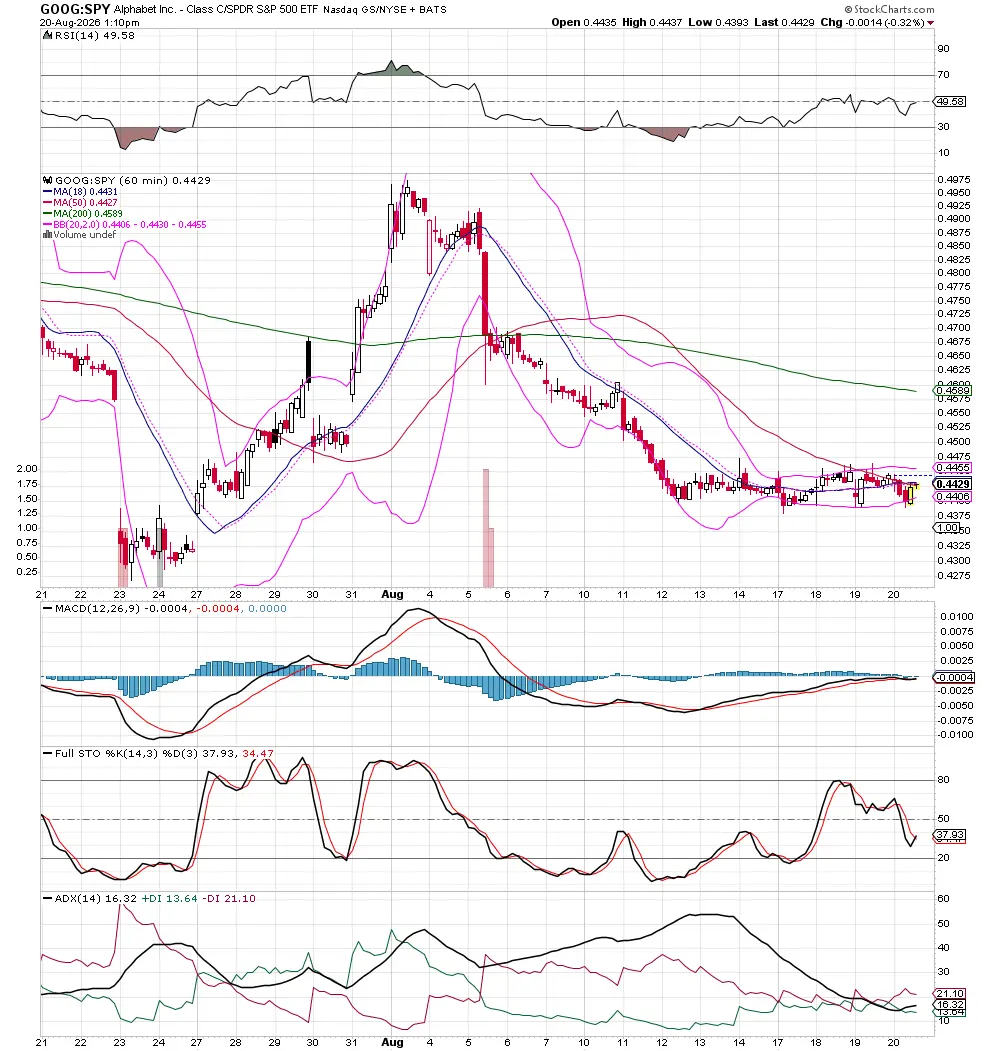Click the Open 0.4435 value
The height and width of the screenshot is (1051, 990).
pyautogui.click(x=583, y=22)
